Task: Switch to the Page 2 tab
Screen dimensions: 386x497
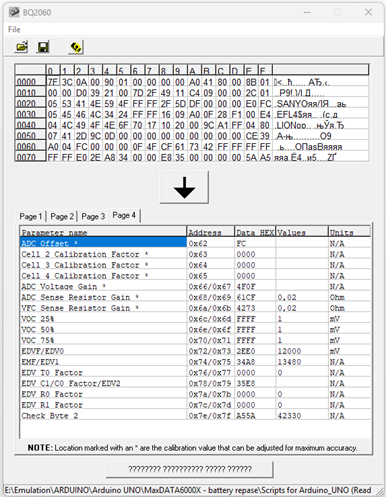Action: [62, 216]
